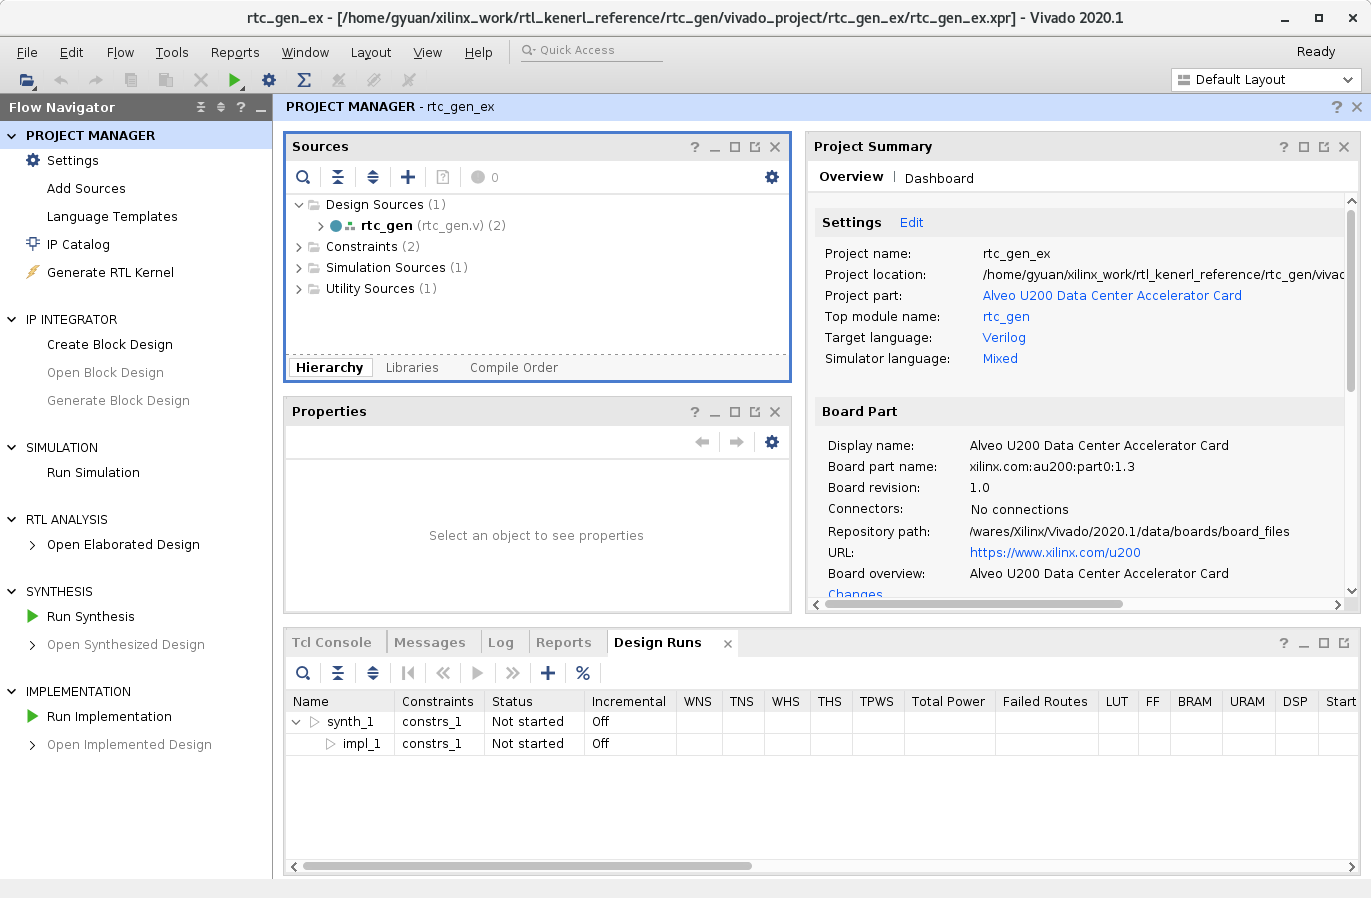The width and height of the screenshot is (1371, 898).
Task: Click Run Synthesis in Flow Navigator
Action: [91, 617]
